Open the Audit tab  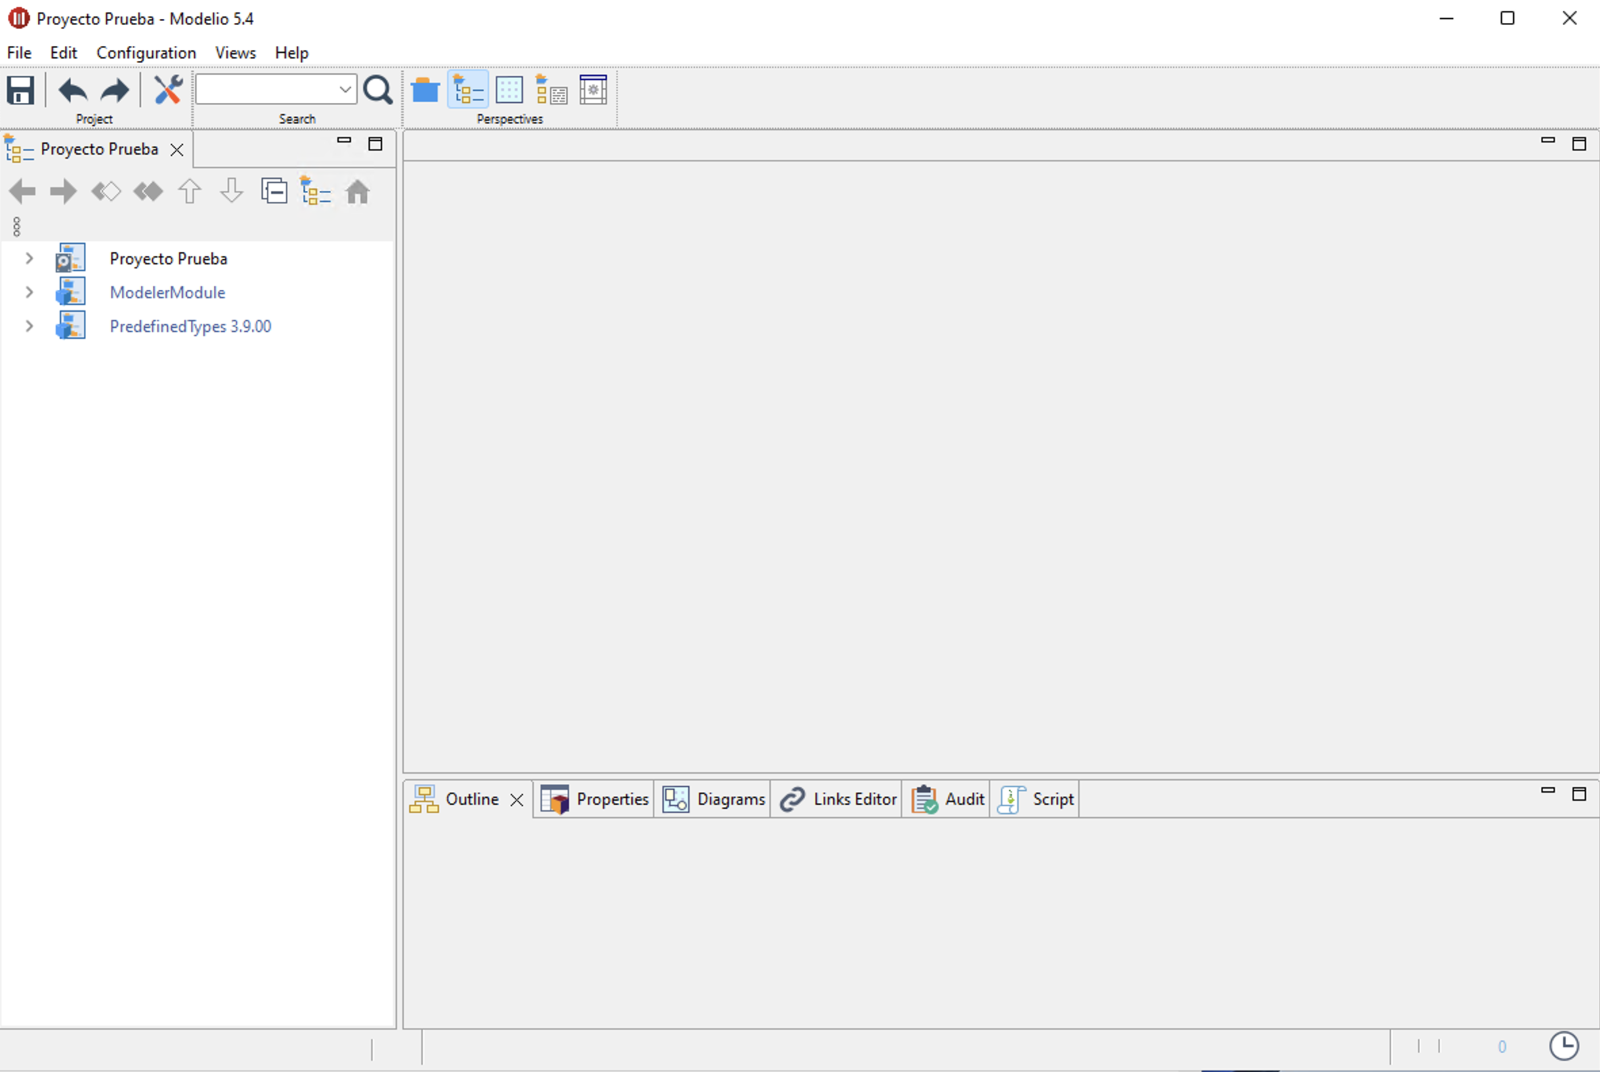948,799
